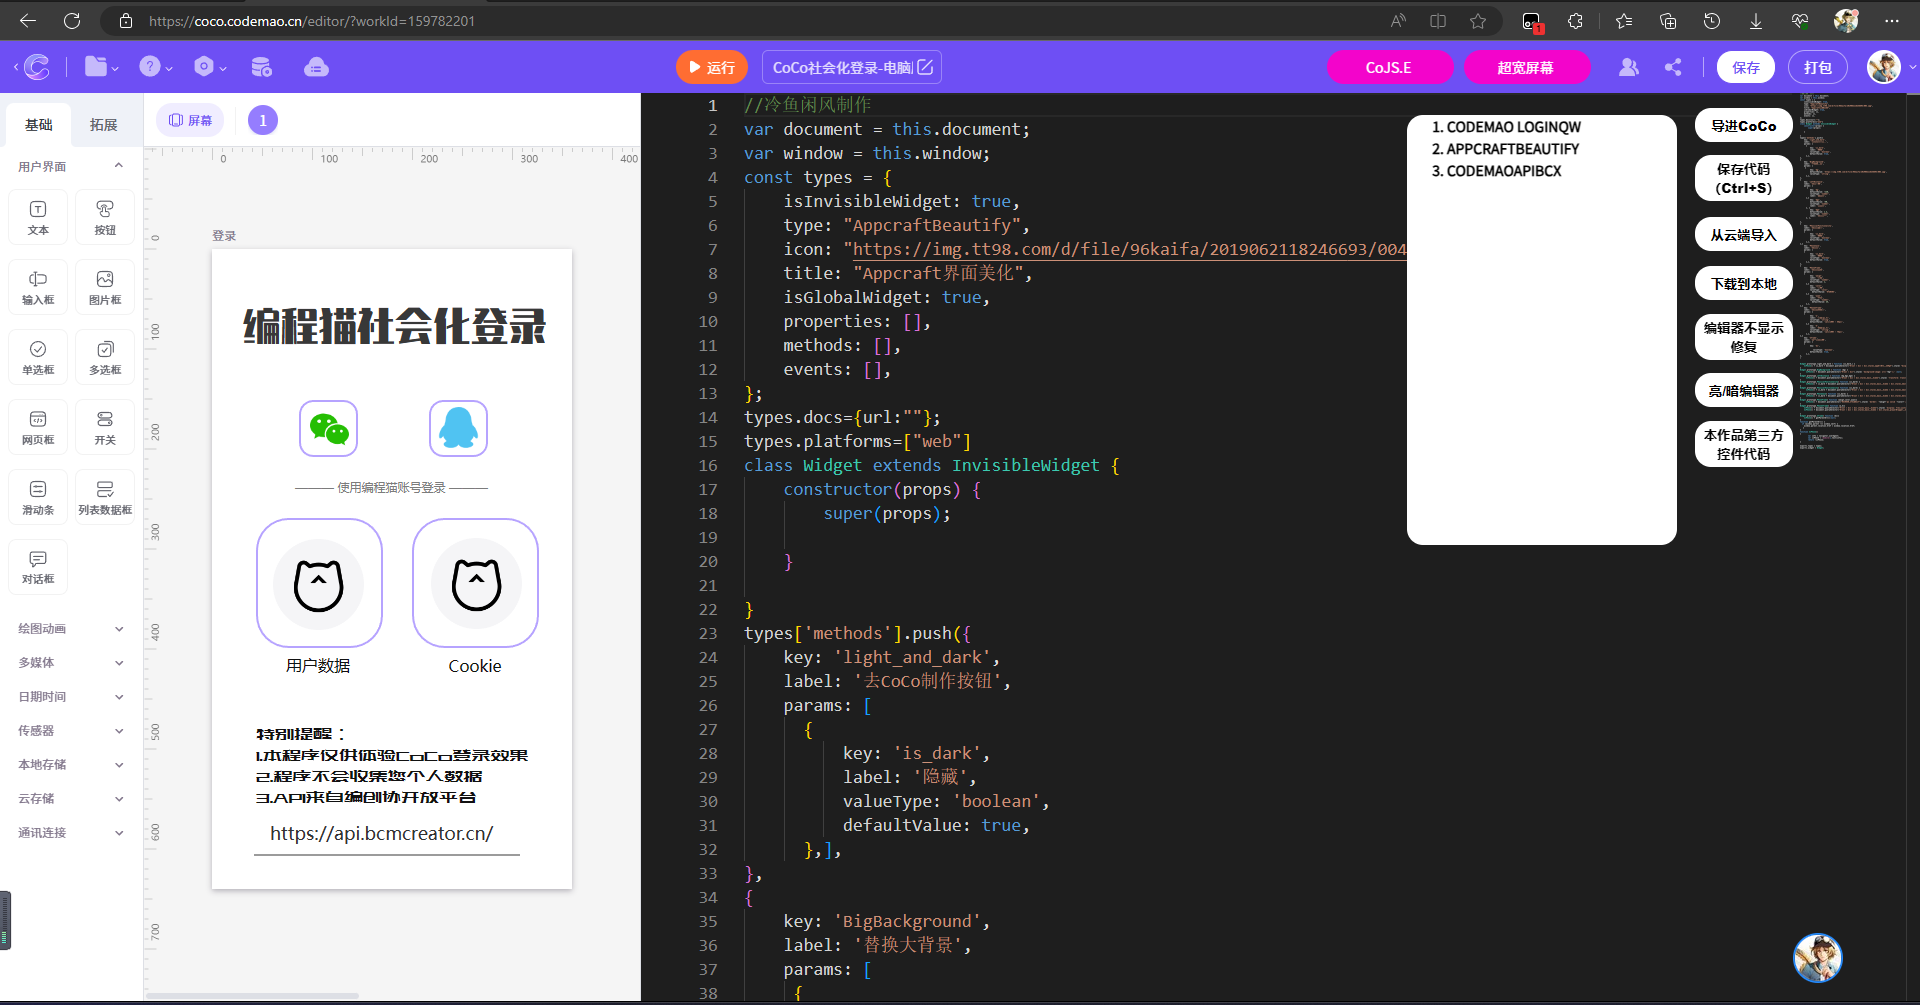Open the settings gear menu
This screenshot has width=1920, height=1005.
(209, 67)
